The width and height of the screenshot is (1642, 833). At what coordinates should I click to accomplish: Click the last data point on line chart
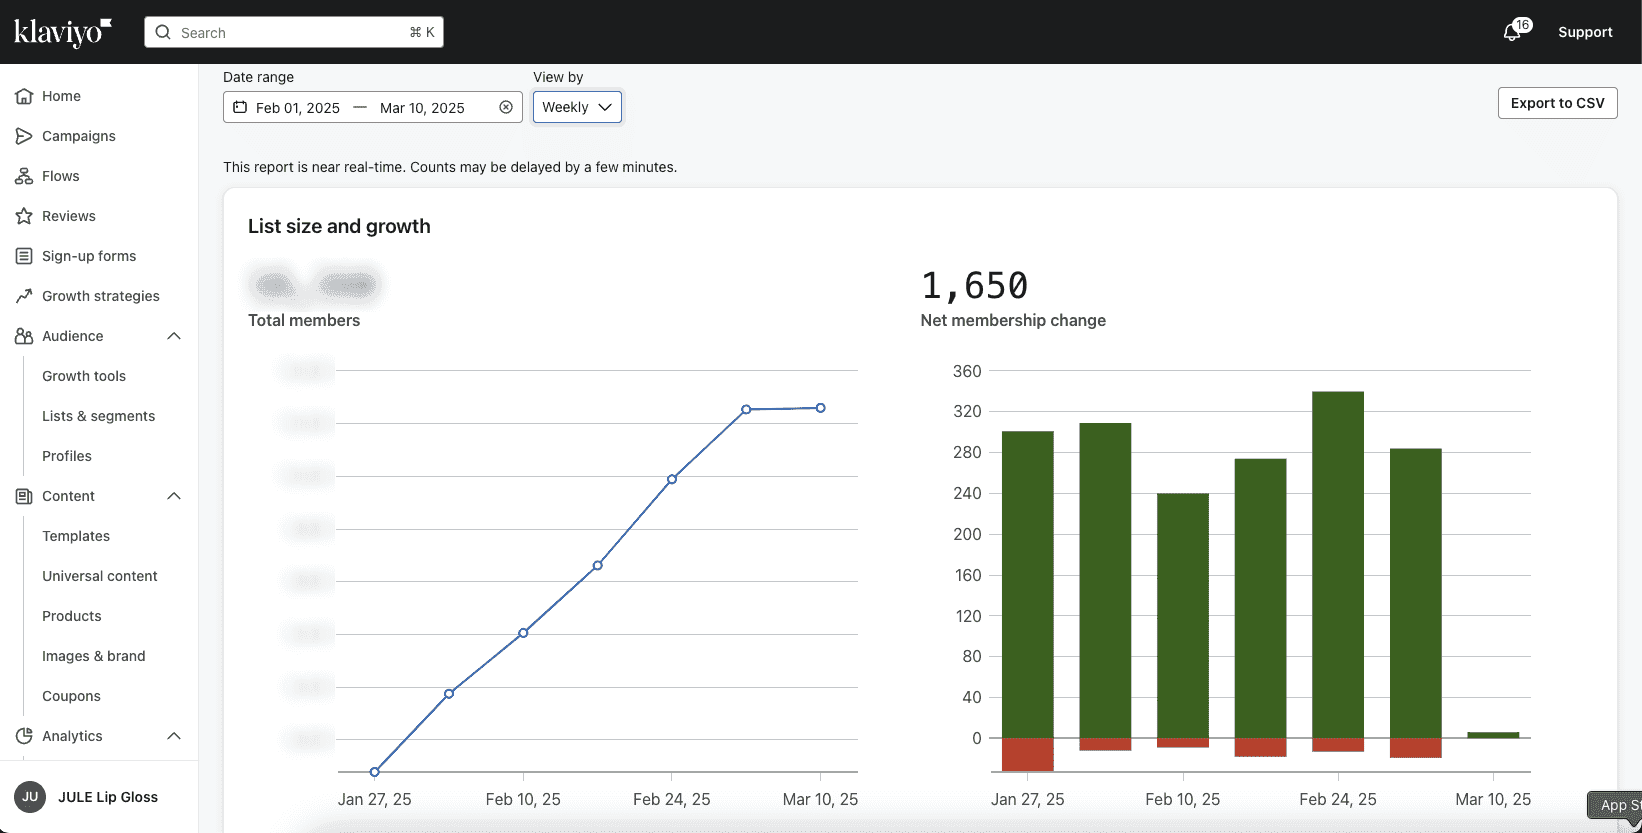click(x=820, y=408)
